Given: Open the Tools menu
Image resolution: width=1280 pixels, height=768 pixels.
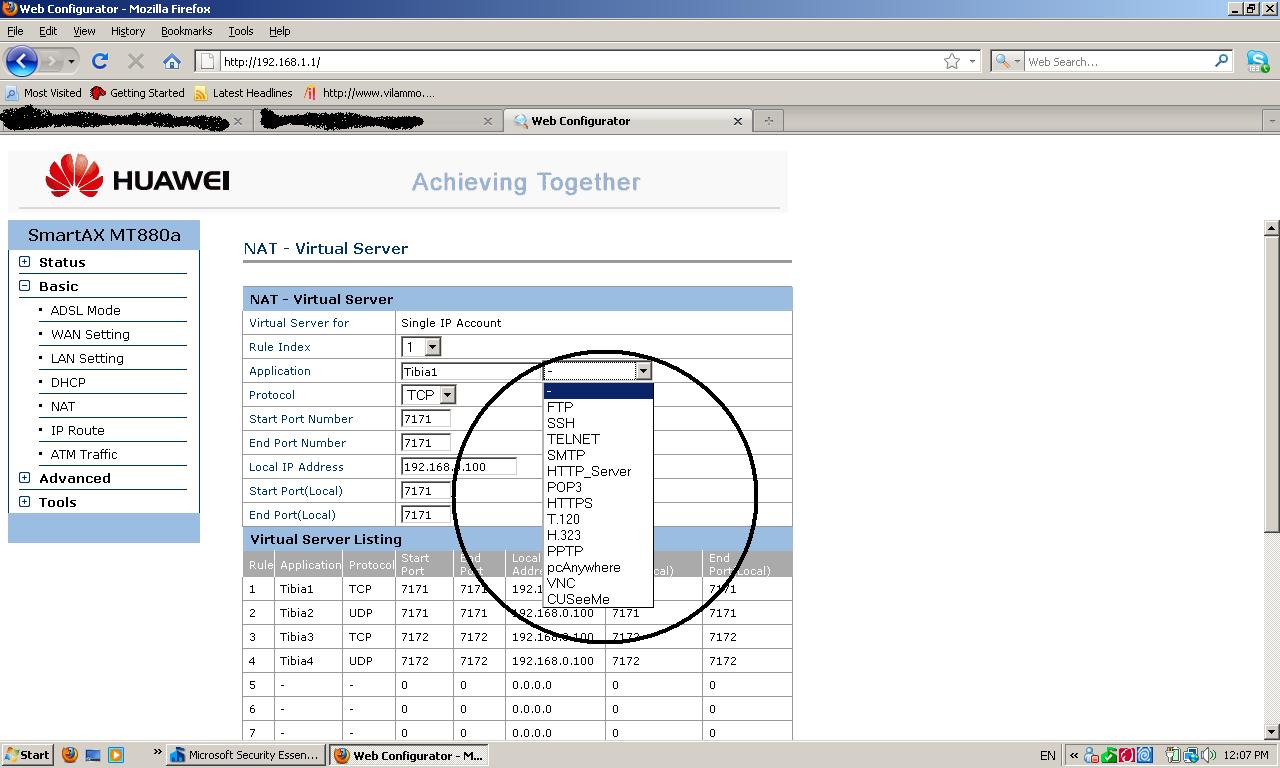Looking at the screenshot, I should [x=241, y=31].
